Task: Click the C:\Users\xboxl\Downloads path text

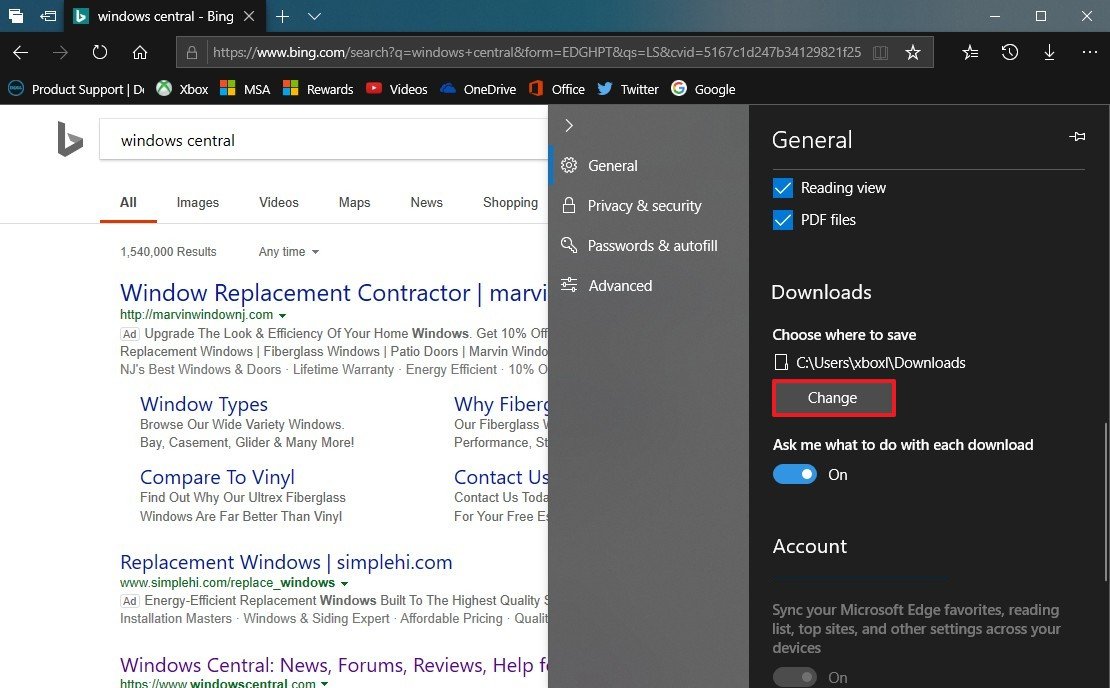Action: [881, 363]
